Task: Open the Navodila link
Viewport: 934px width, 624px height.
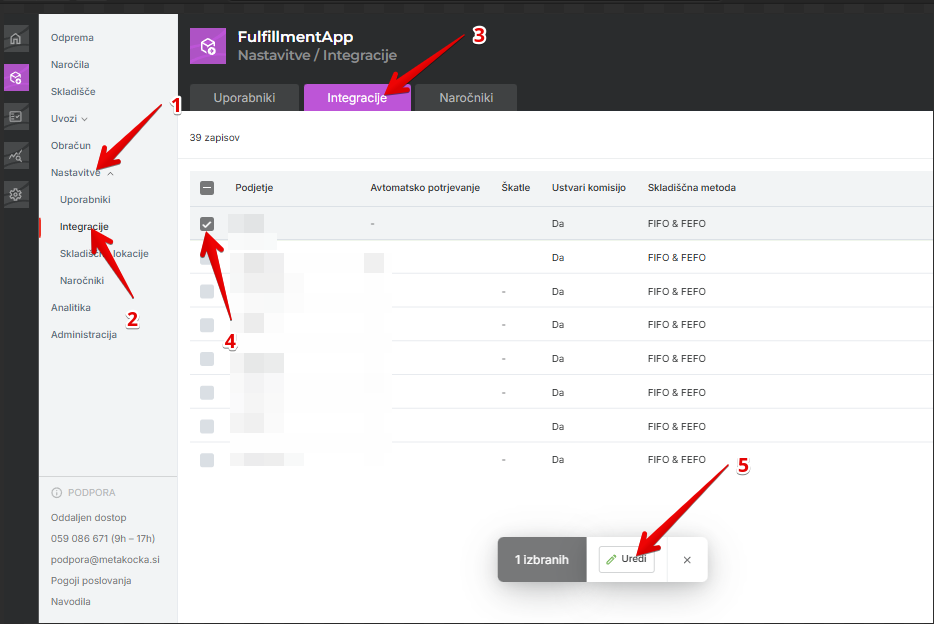Action: tap(70, 601)
